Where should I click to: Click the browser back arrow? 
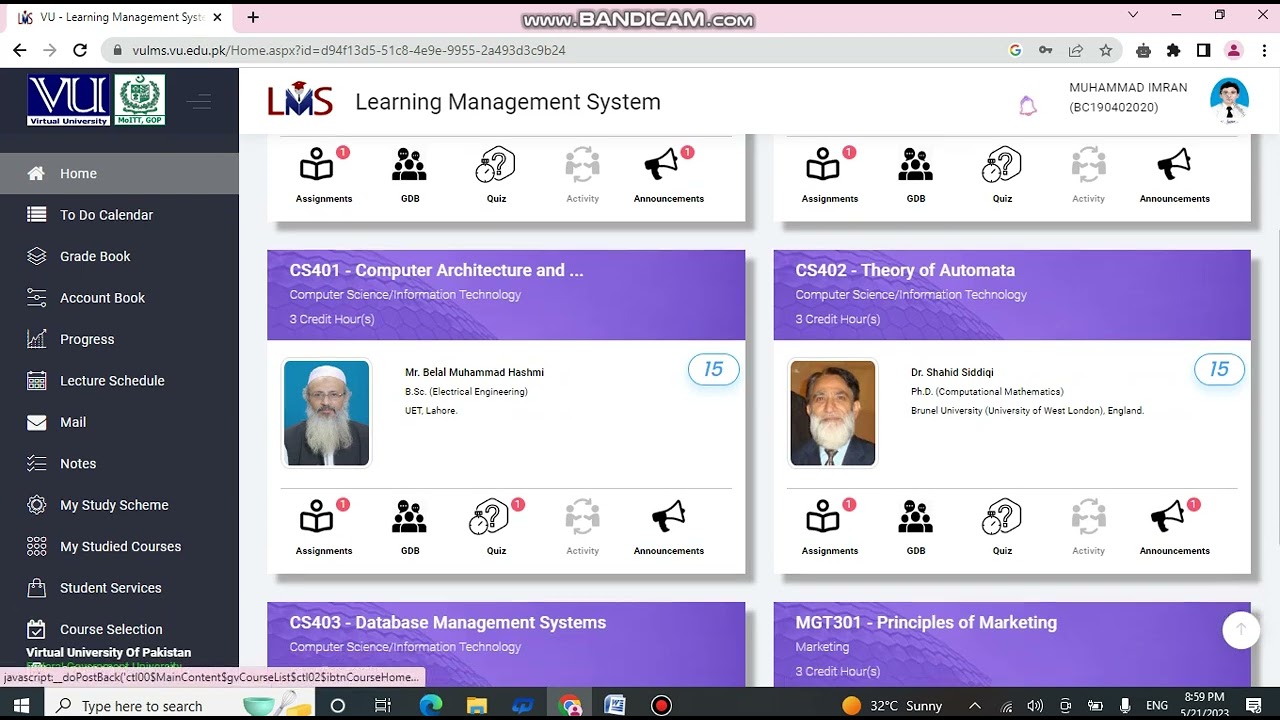pos(19,50)
